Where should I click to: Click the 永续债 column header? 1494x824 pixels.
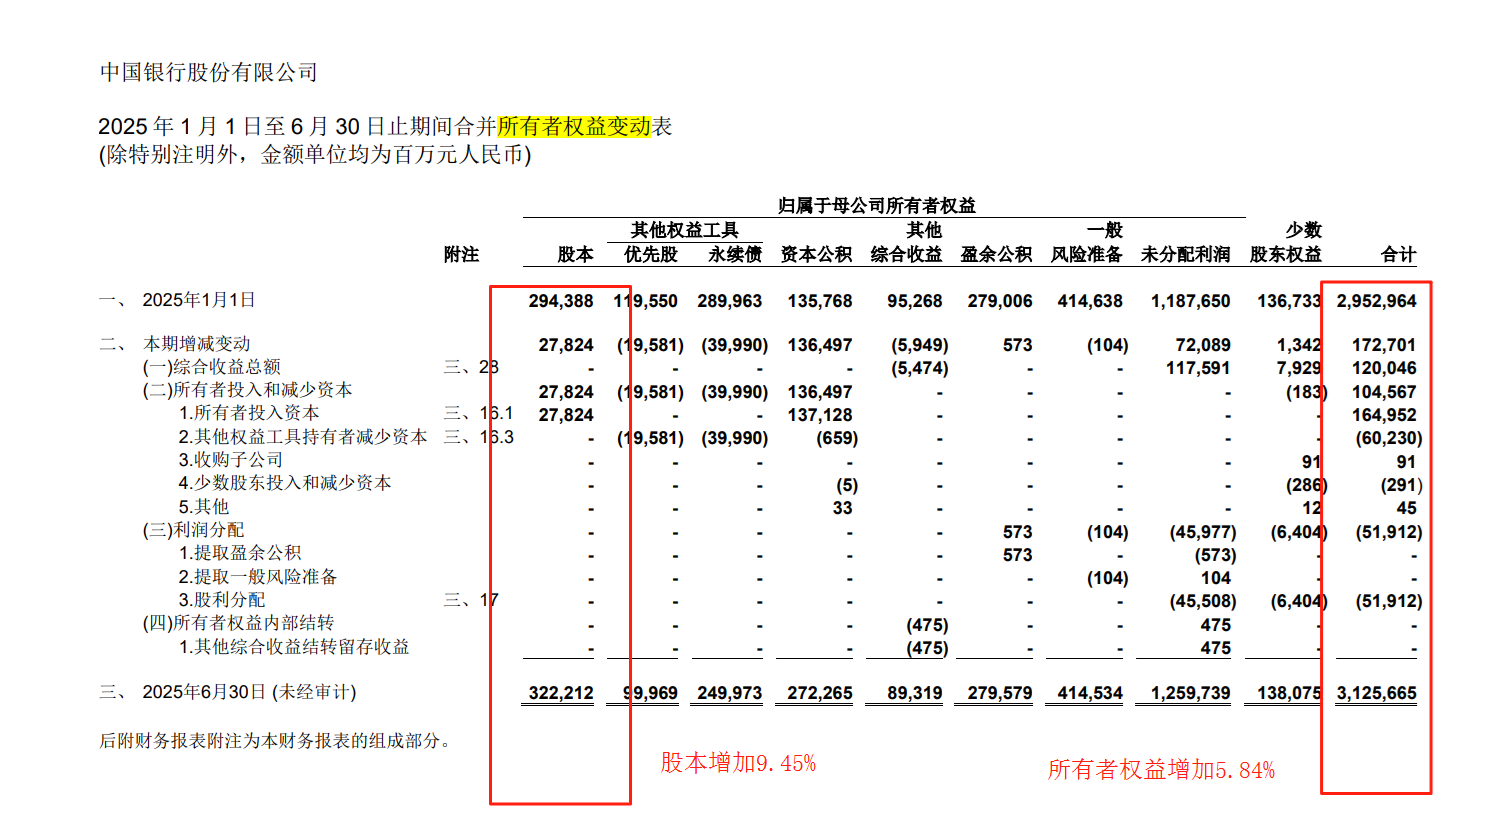pyautogui.click(x=735, y=255)
